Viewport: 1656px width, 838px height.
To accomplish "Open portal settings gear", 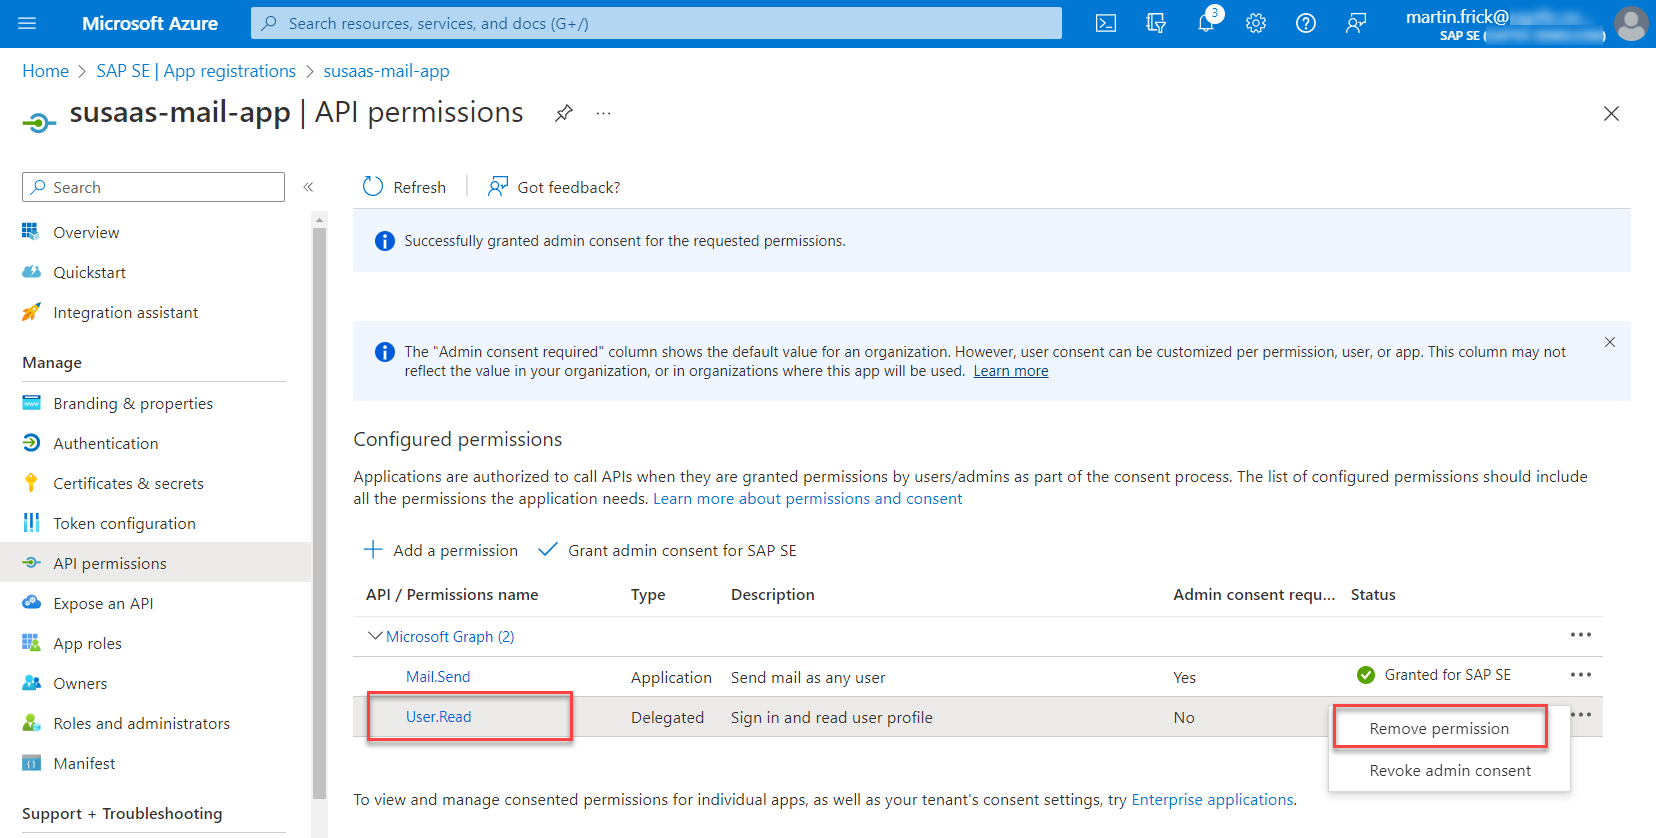I will click(x=1256, y=23).
